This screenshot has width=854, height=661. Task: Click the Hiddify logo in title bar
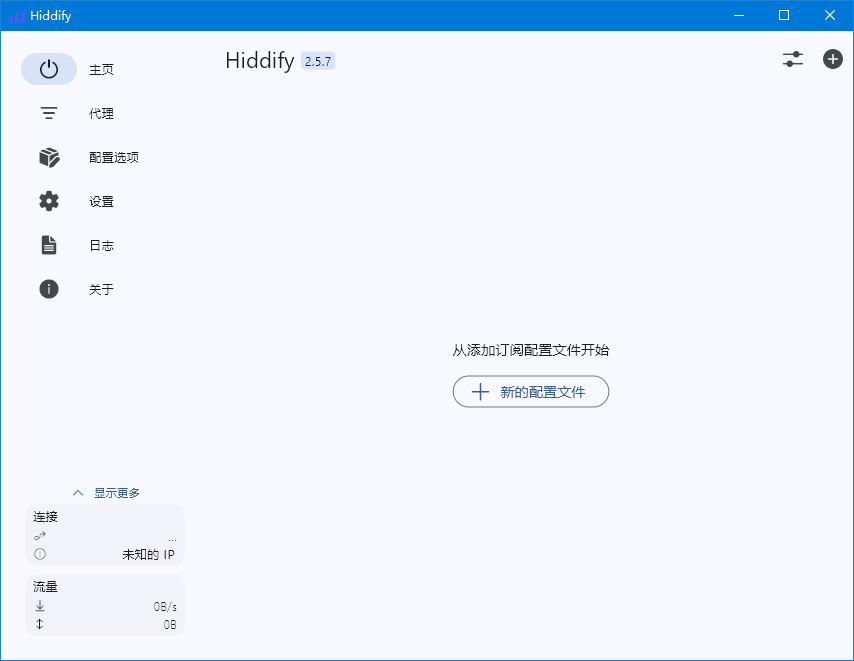coord(17,16)
